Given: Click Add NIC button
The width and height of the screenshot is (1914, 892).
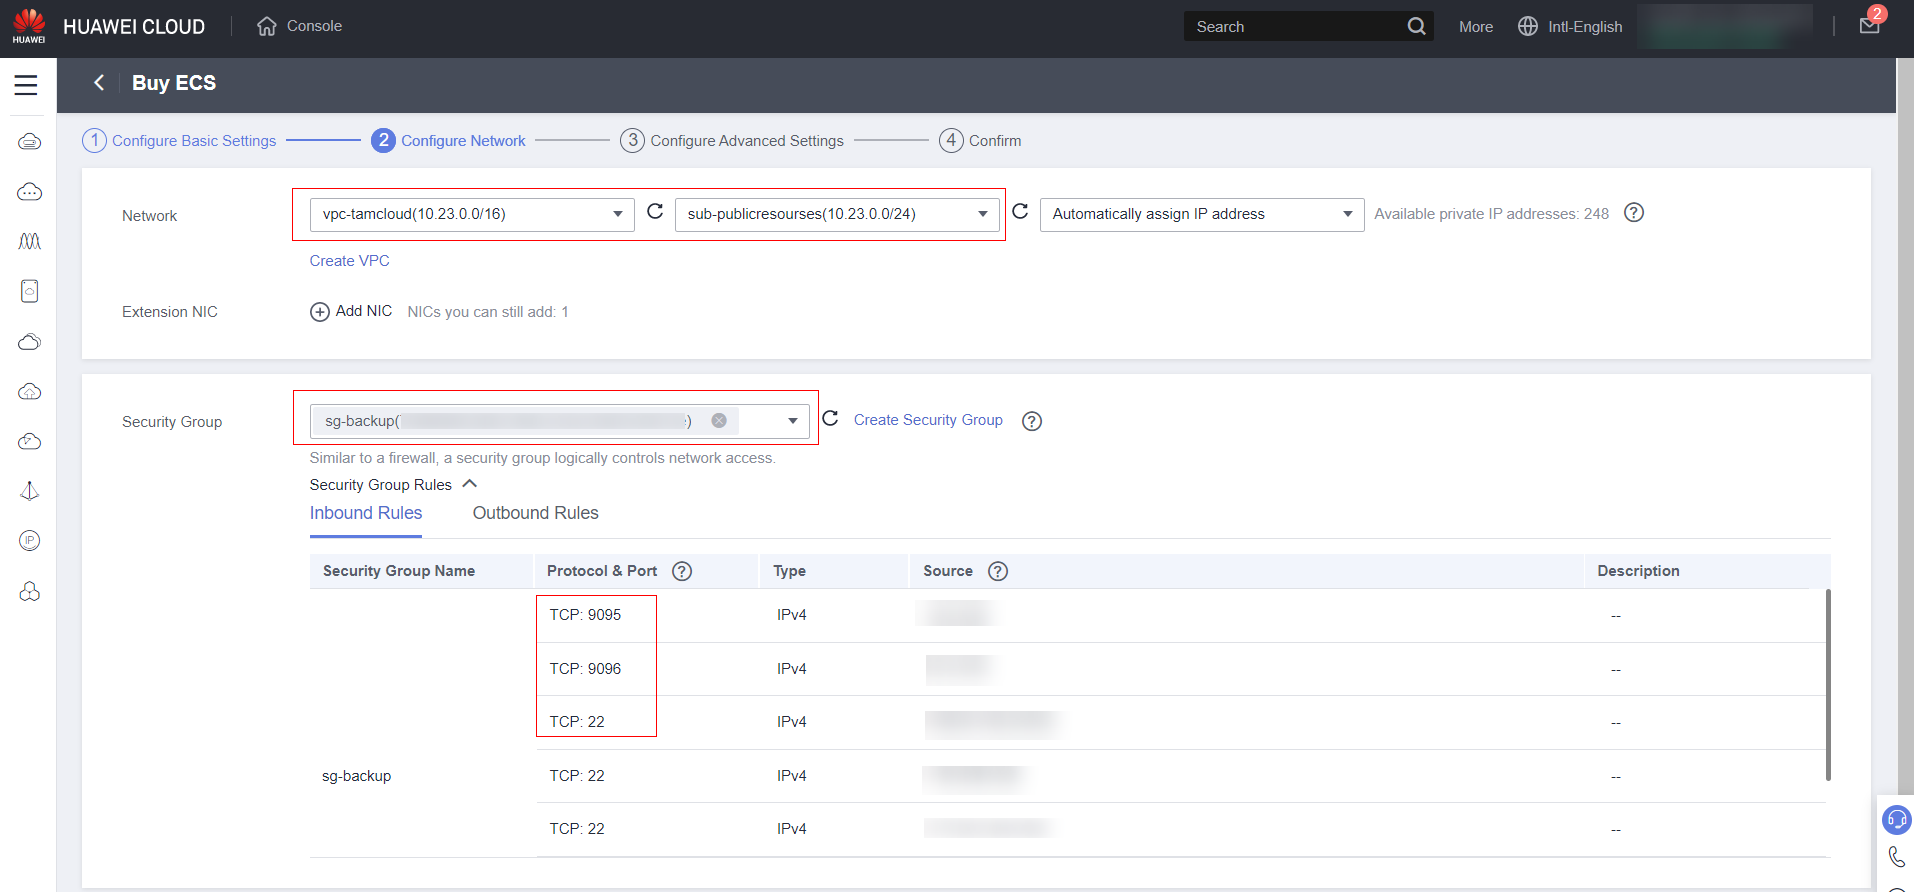Looking at the screenshot, I should (x=351, y=311).
